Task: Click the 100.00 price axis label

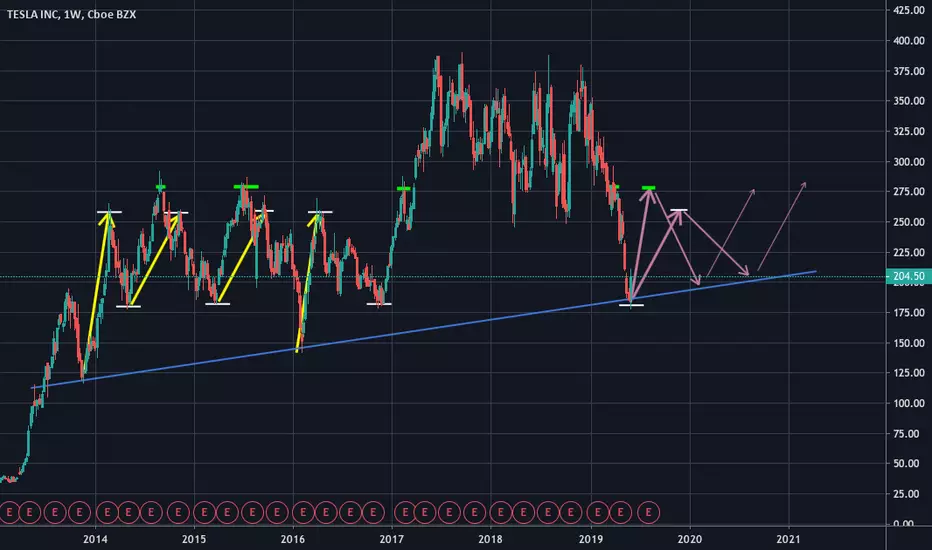Action: (909, 403)
